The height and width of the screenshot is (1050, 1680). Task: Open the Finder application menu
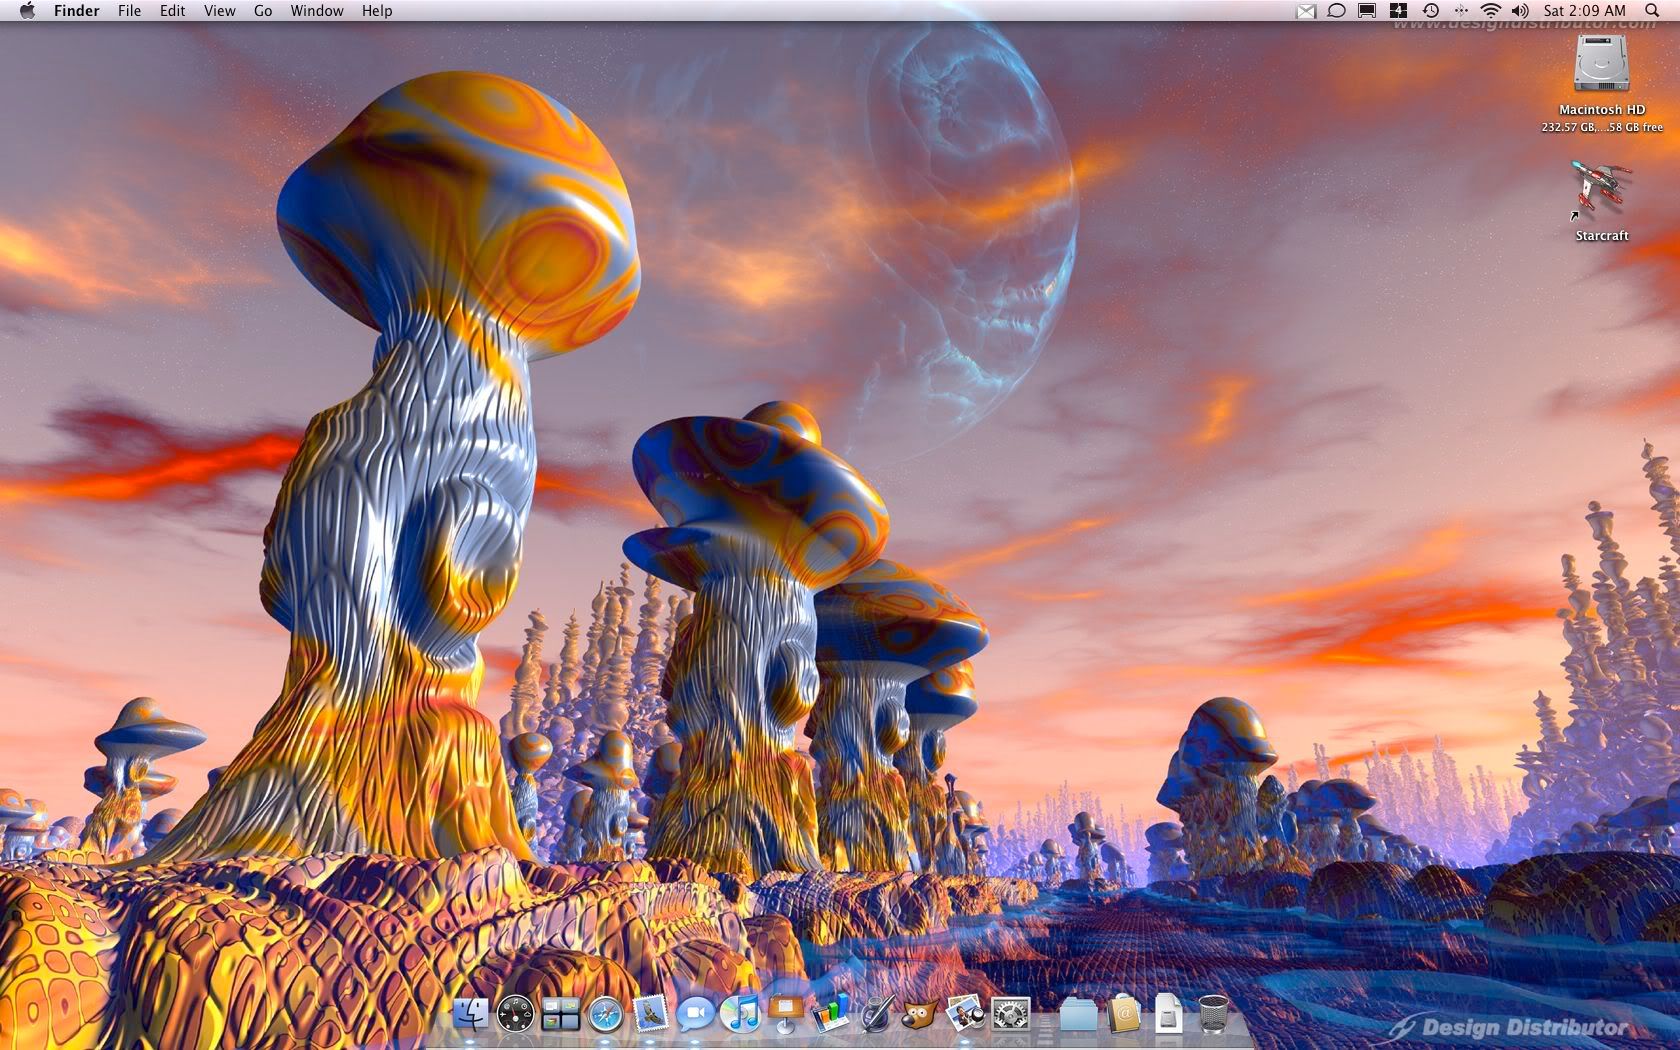[x=77, y=11]
